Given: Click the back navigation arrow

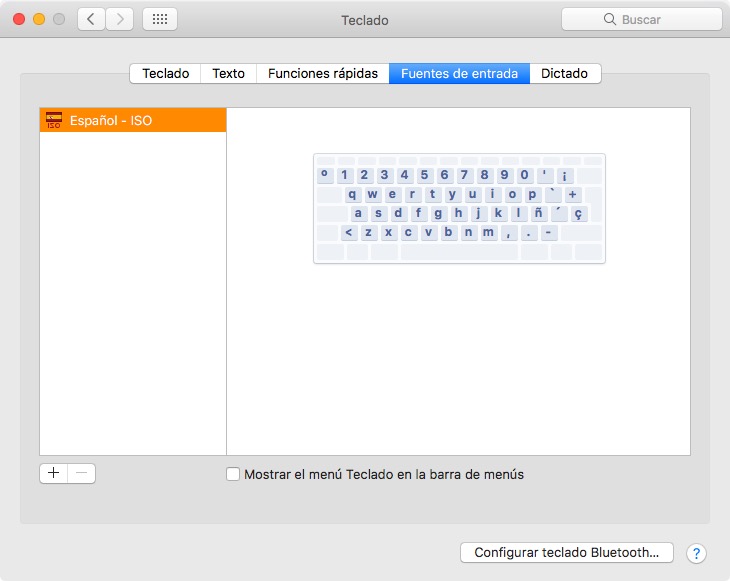Looking at the screenshot, I should [91, 19].
